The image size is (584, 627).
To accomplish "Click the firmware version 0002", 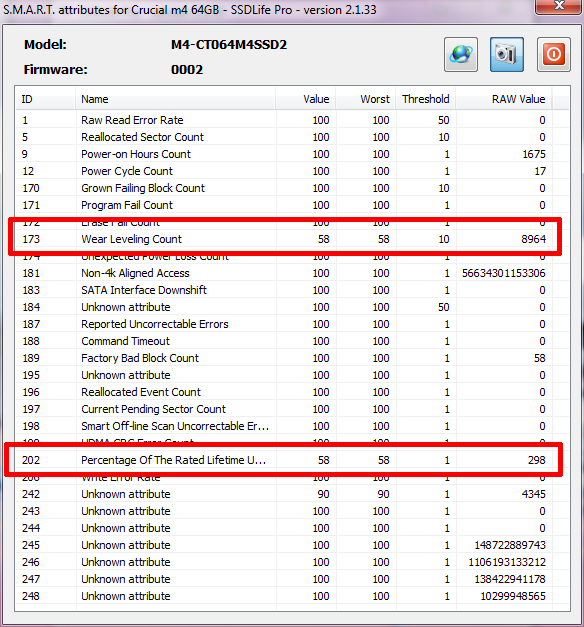I will [x=187, y=70].
